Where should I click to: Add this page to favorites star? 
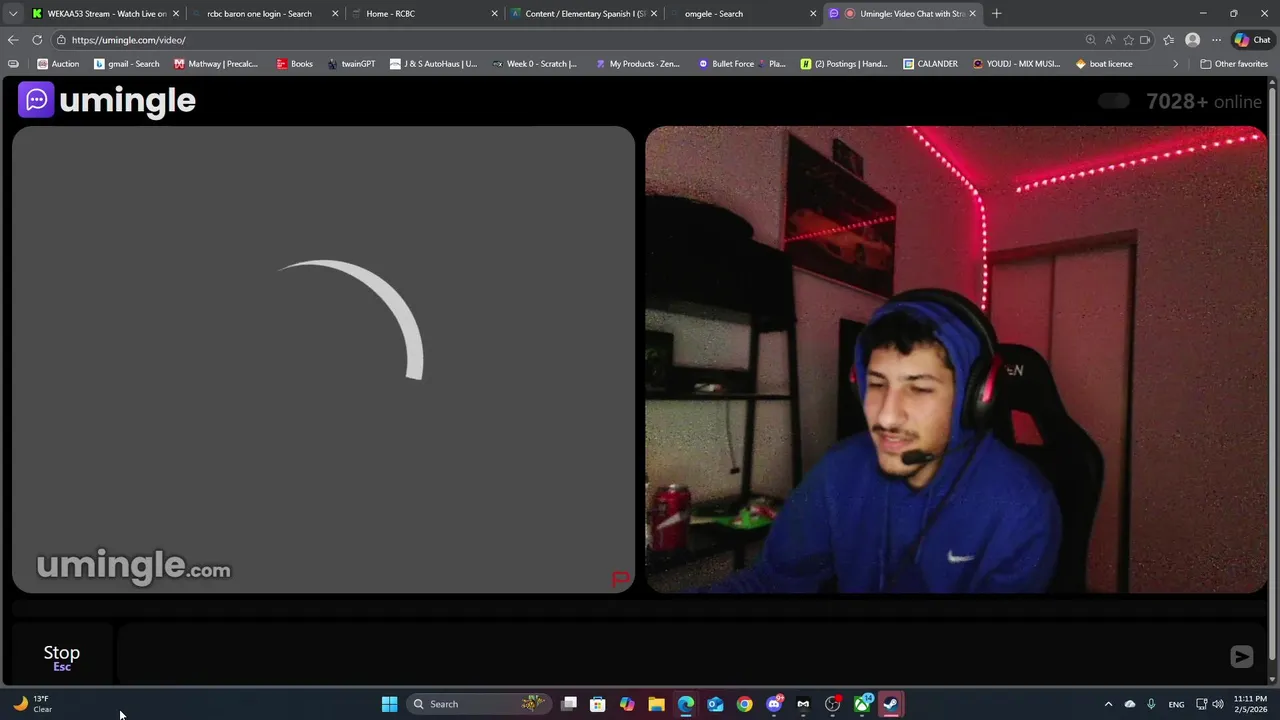(1129, 40)
